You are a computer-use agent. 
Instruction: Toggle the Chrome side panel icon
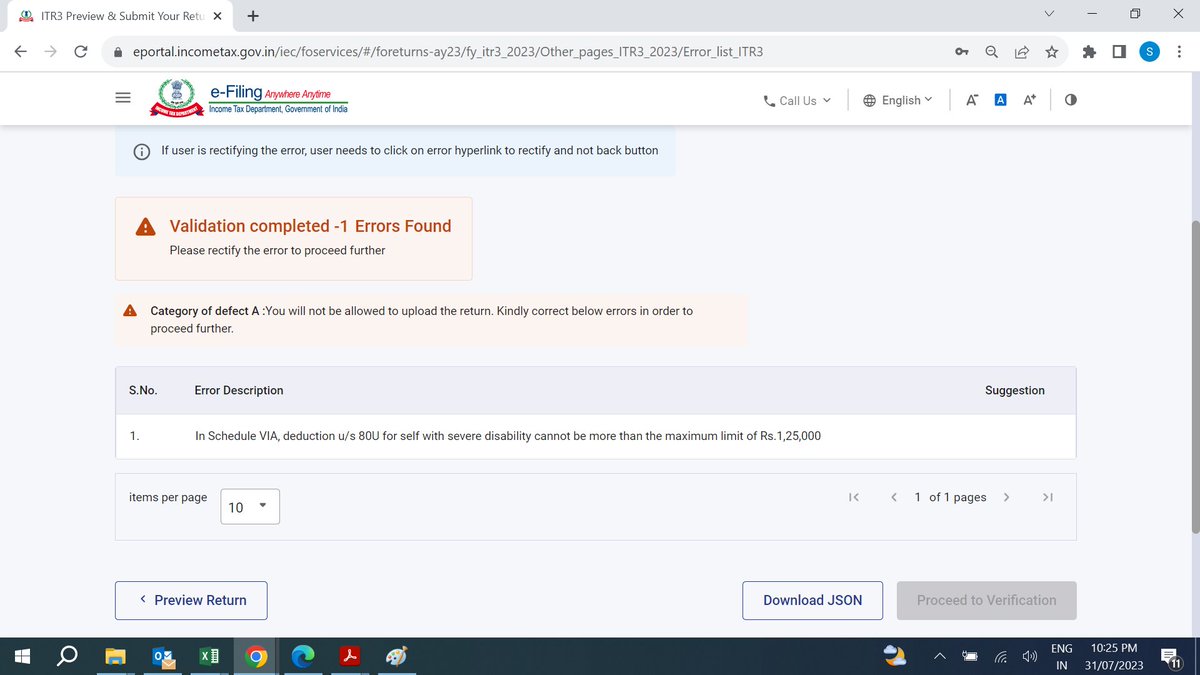(x=1120, y=52)
